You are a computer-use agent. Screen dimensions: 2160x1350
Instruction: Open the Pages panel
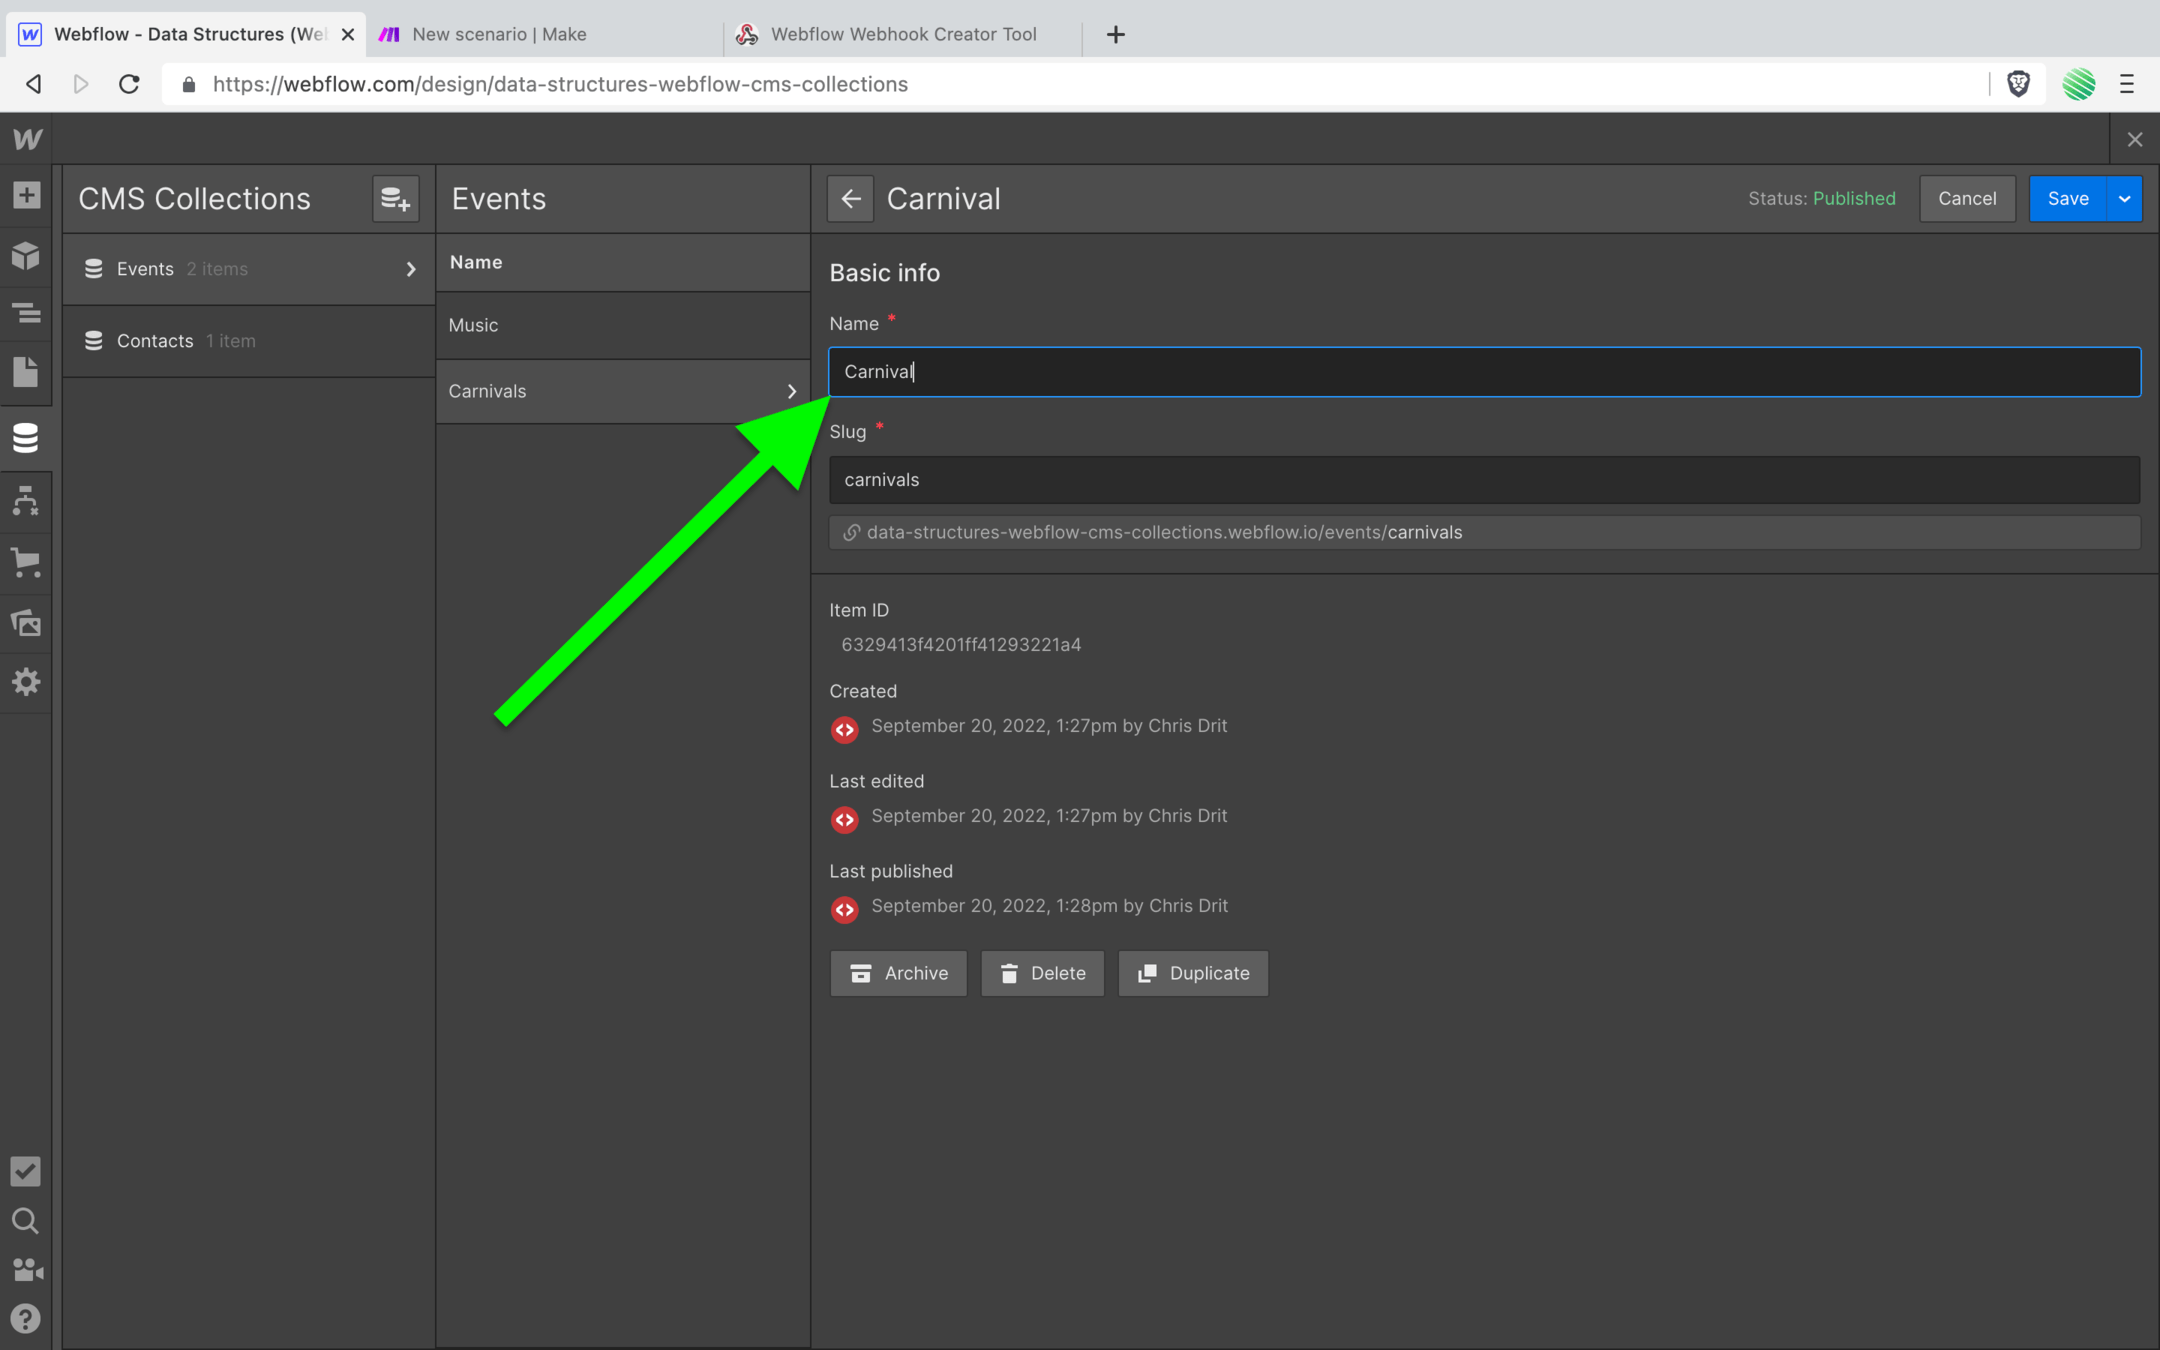26,371
